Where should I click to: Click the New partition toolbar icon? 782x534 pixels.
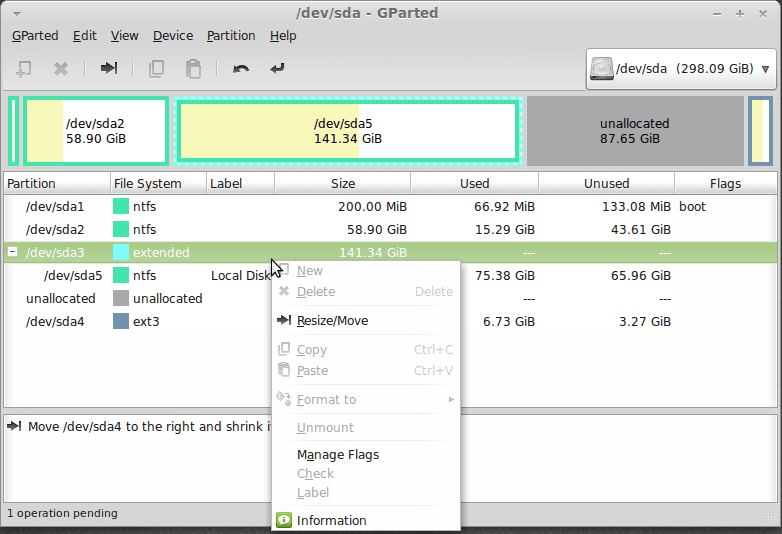[x=23, y=68]
